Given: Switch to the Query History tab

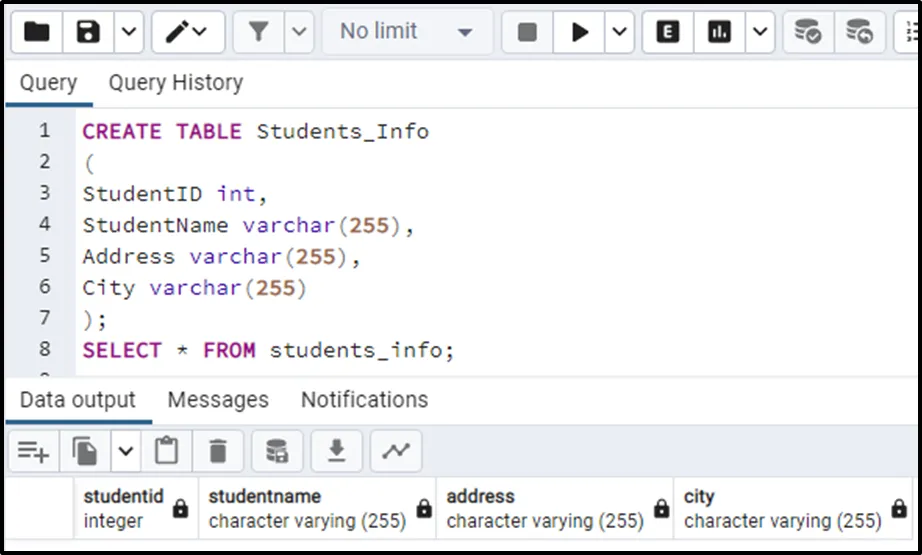Looking at the screenshot, I should click(x=175, y=82).
